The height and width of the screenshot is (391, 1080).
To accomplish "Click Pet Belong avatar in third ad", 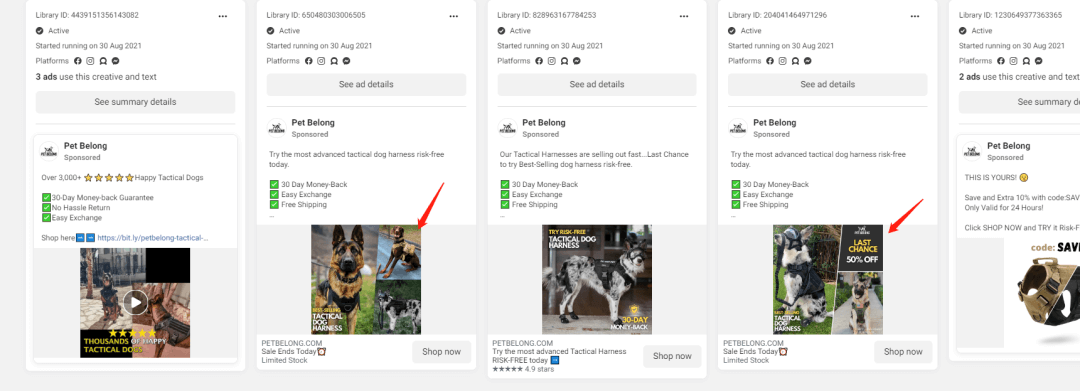I will (x=507, y=128).
